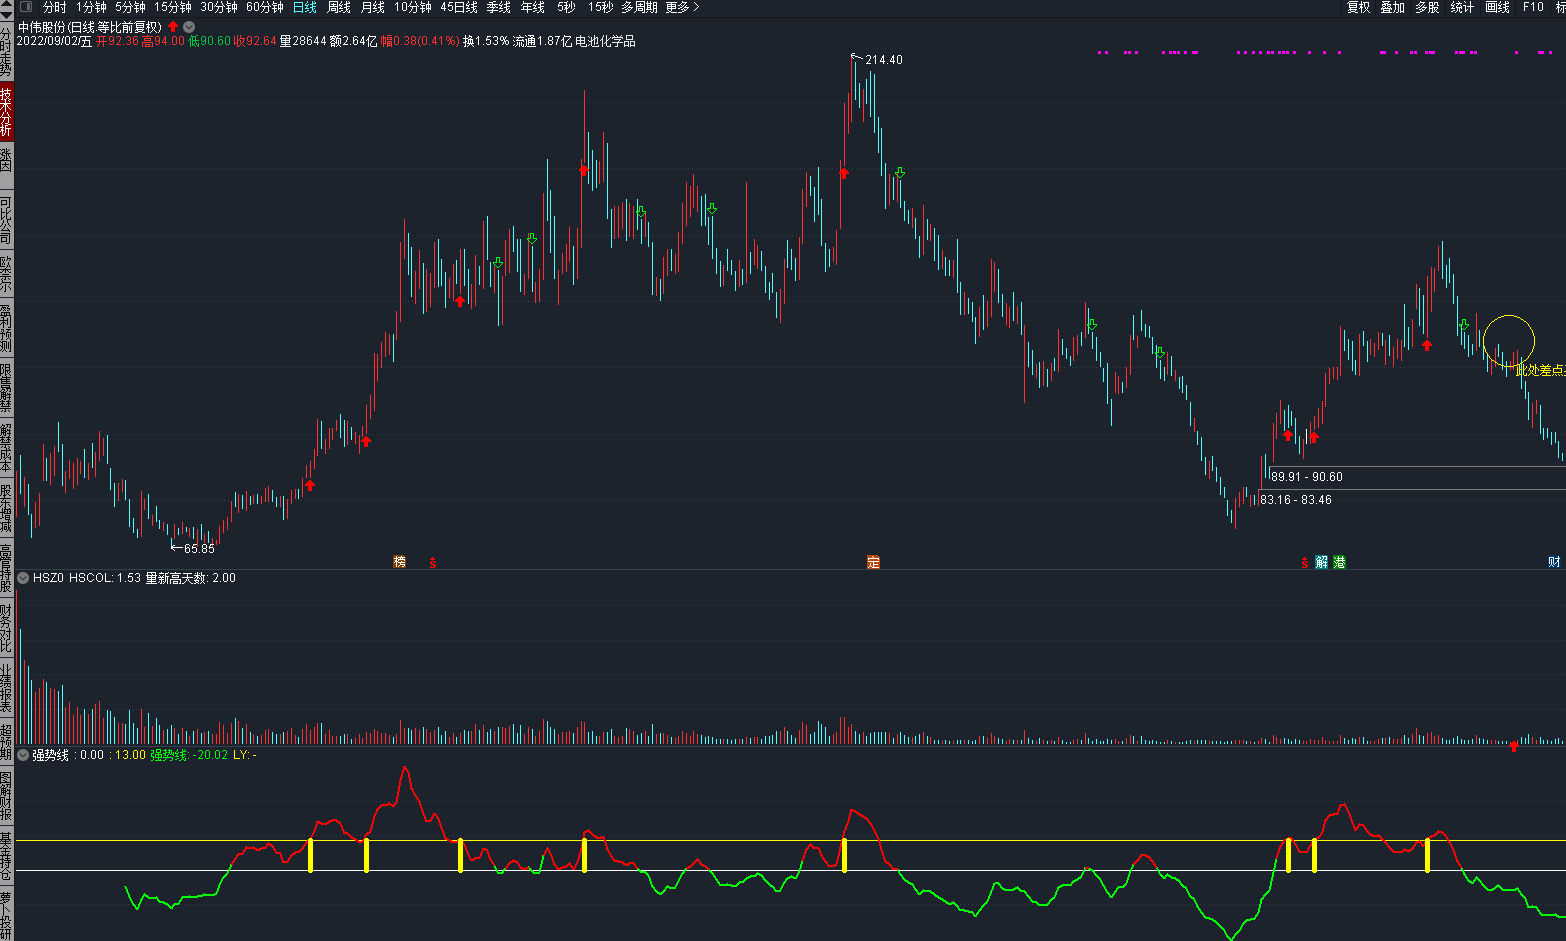Viewport: 1566px width, 941px height.
Task: Click the 画线 drawing button
Action: tap(1497, 7)
